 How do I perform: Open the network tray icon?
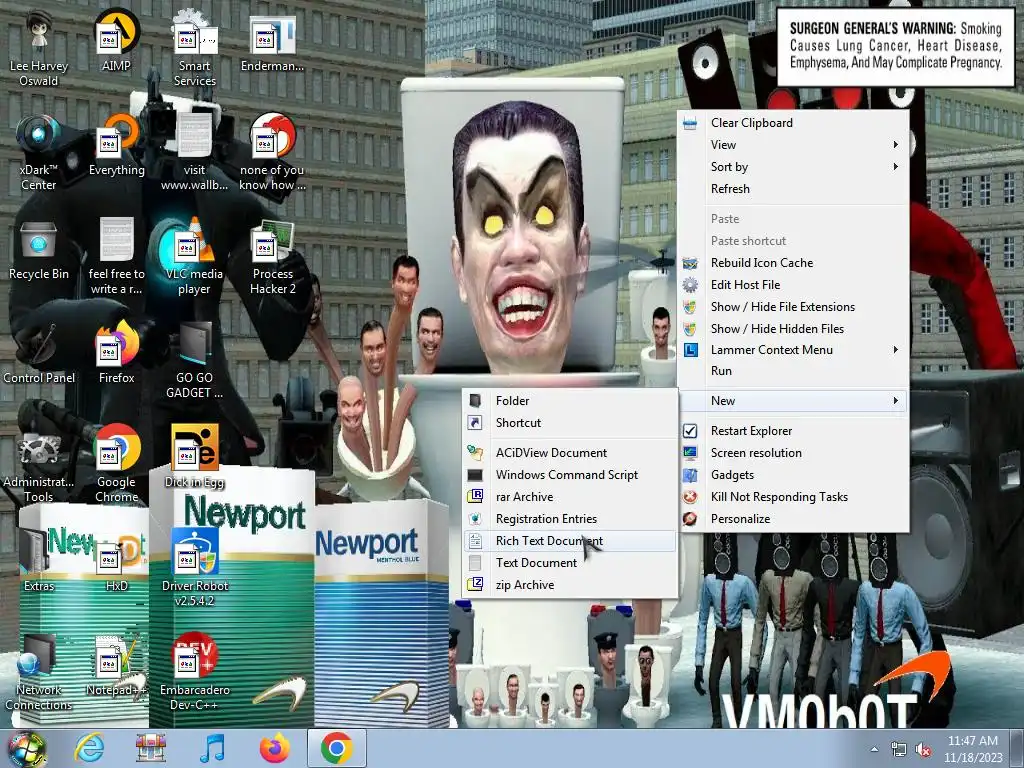[x=899, y=750]
